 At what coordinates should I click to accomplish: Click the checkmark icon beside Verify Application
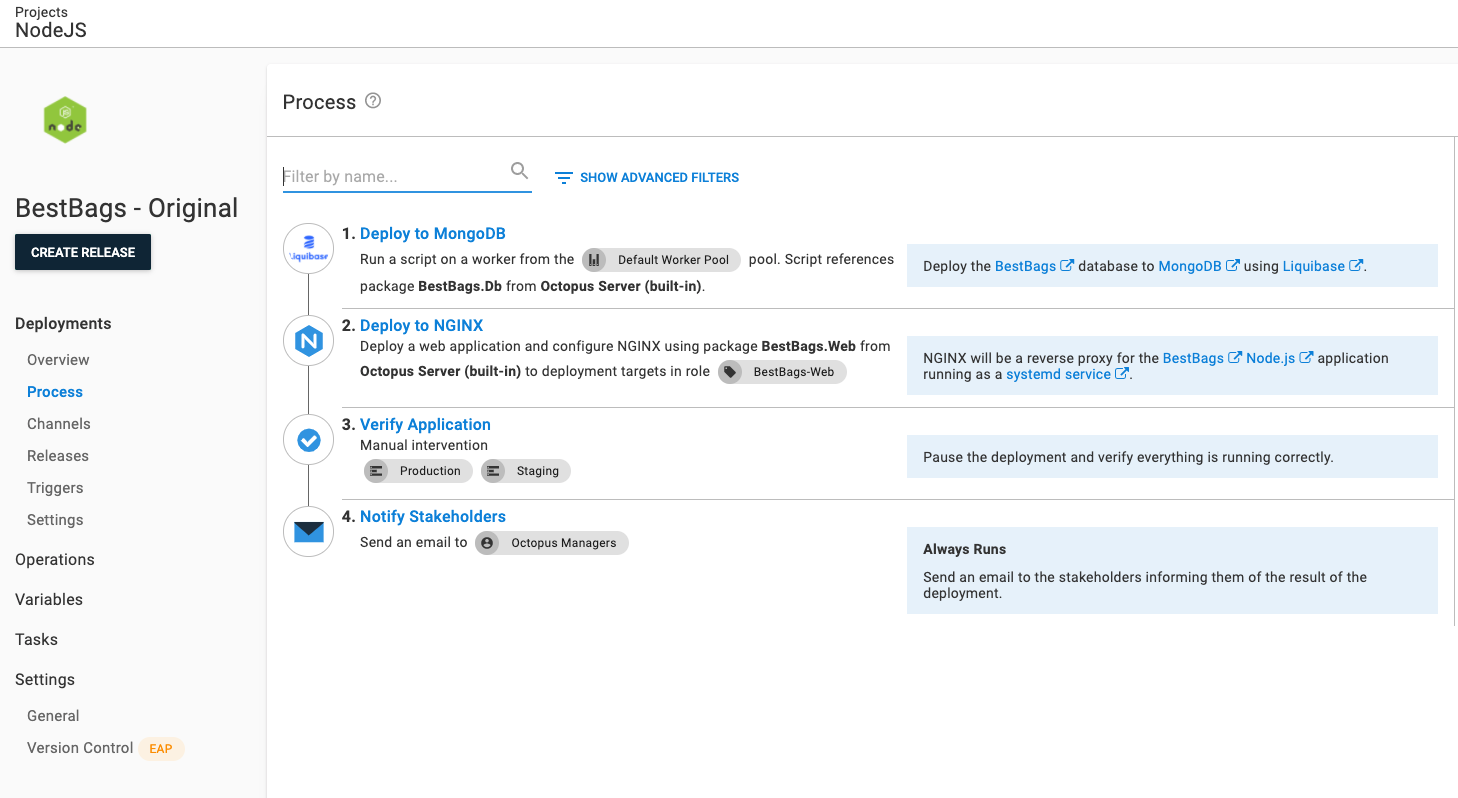pyautogui.click(x=308, y=439)
